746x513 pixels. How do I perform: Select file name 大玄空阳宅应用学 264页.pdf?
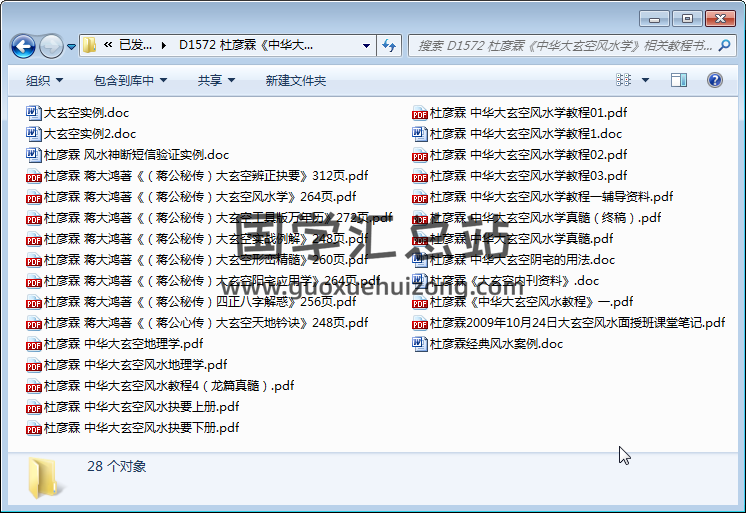coord(212,281)
